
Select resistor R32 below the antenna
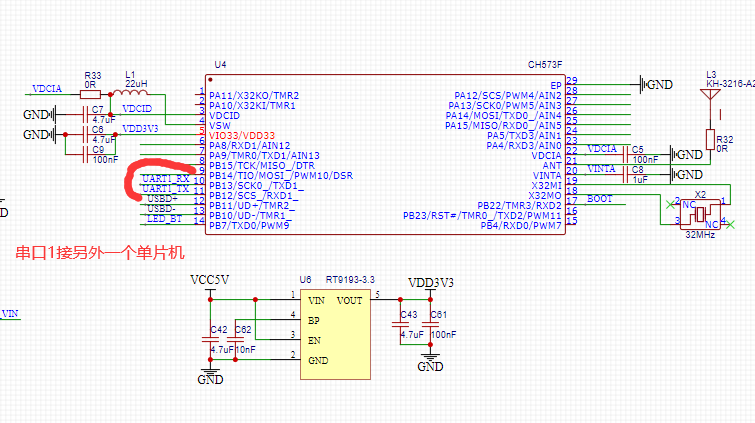pos(711,139)
